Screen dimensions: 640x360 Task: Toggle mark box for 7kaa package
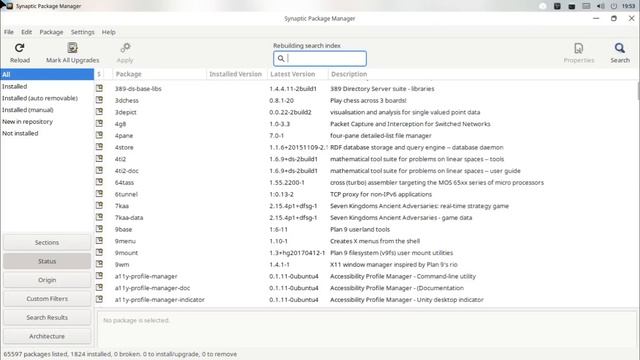point(99,205)
